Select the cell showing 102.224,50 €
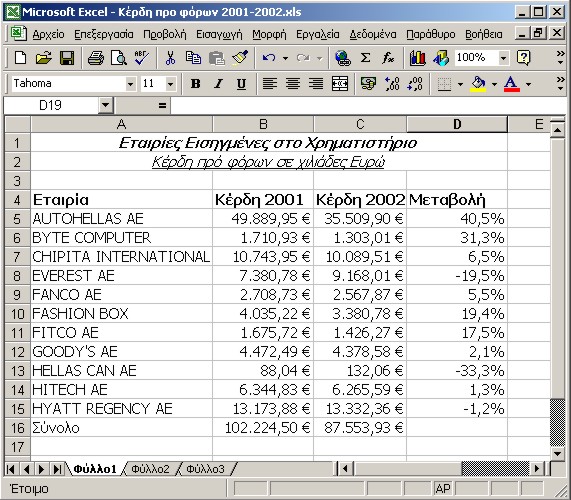The height and width of the screenshot is (500, 571). click(263, 428)
